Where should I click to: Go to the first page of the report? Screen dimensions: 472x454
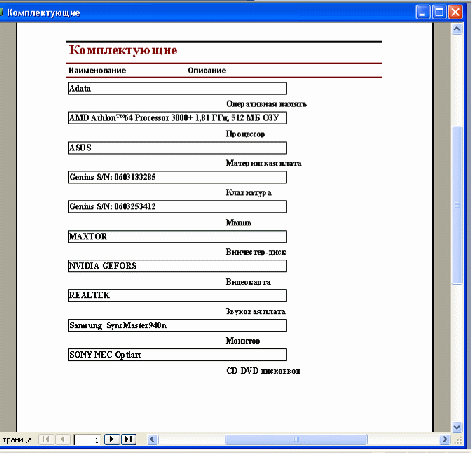tap(46, 439)
